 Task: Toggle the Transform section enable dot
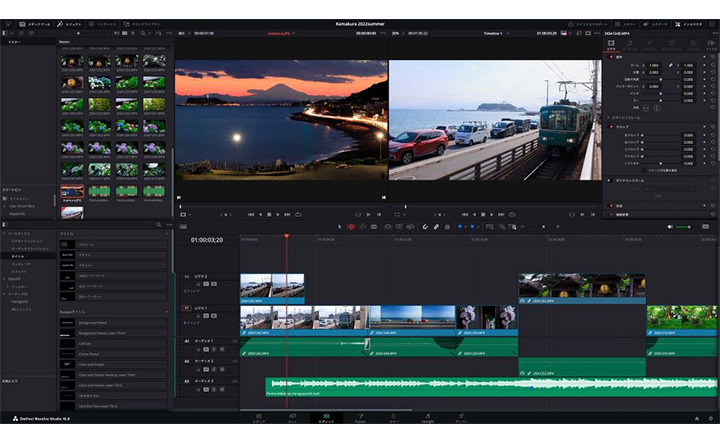click(612, 57)
